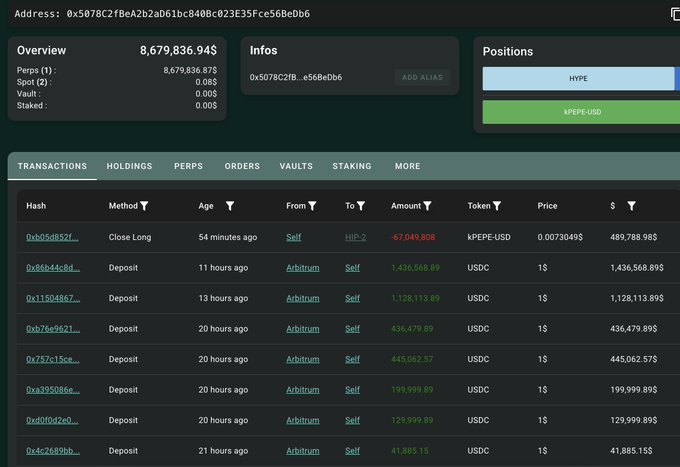This screenshot has width=680, height=467.
Task: Open the Vaults tab
Action: tap(296, 166)
